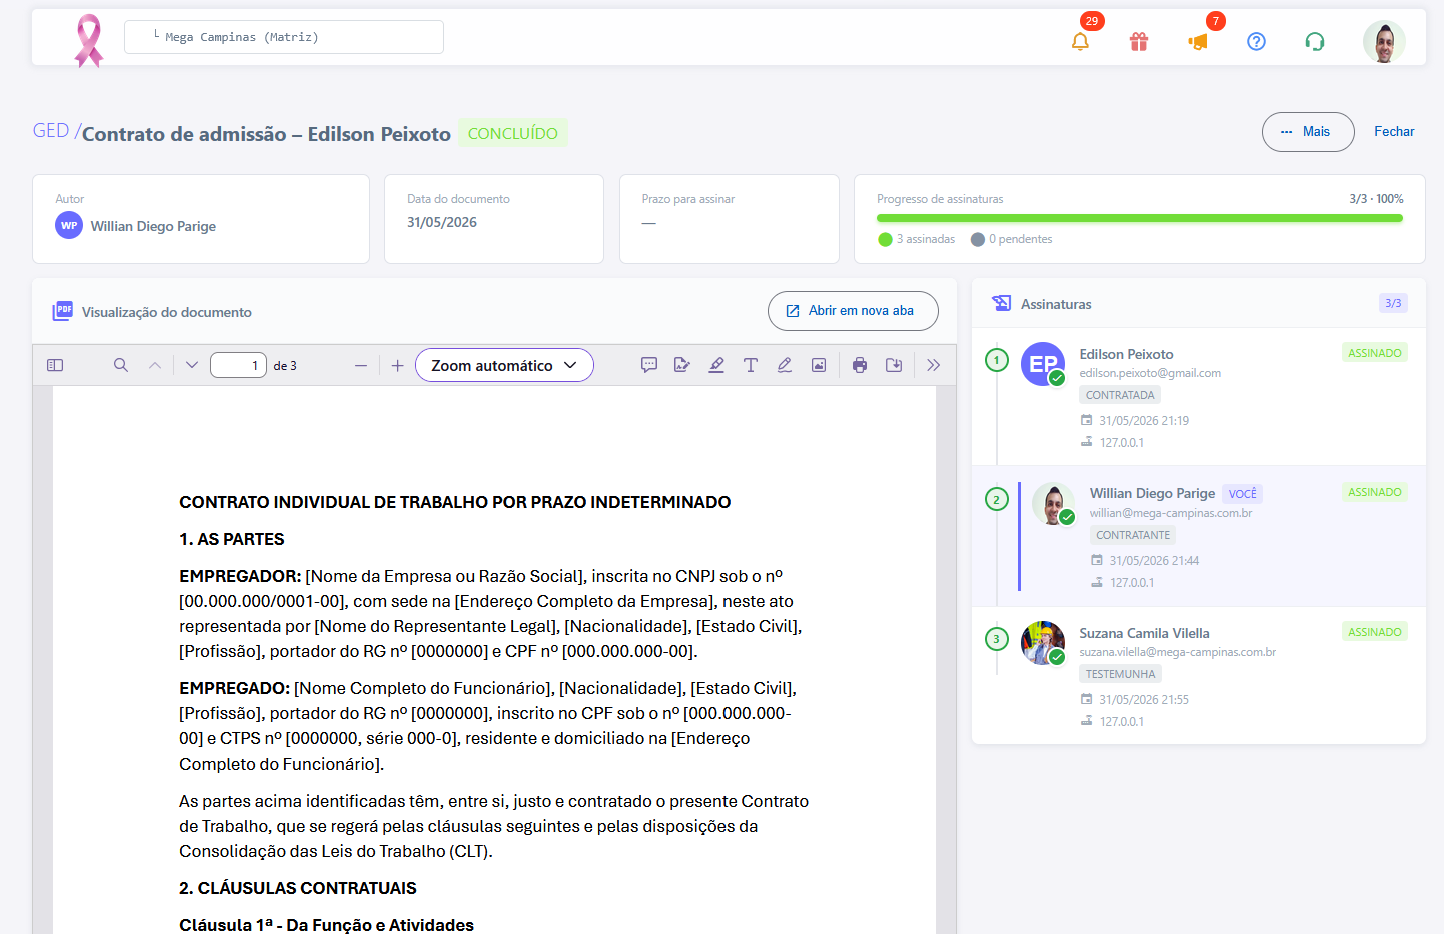
Task: Click the signature progress bar
Action: tap(1140, 218)
